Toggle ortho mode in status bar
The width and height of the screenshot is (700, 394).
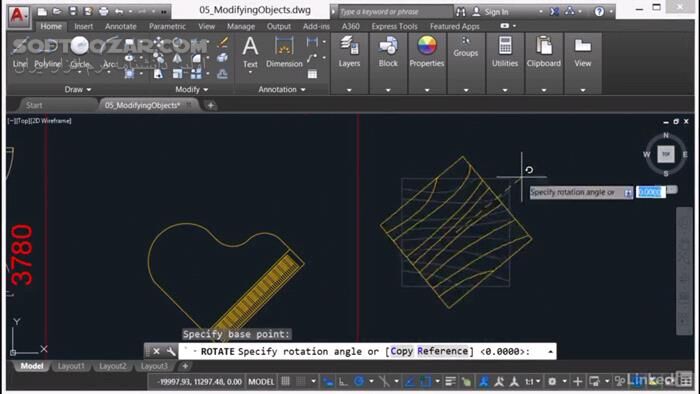(343, 382)
